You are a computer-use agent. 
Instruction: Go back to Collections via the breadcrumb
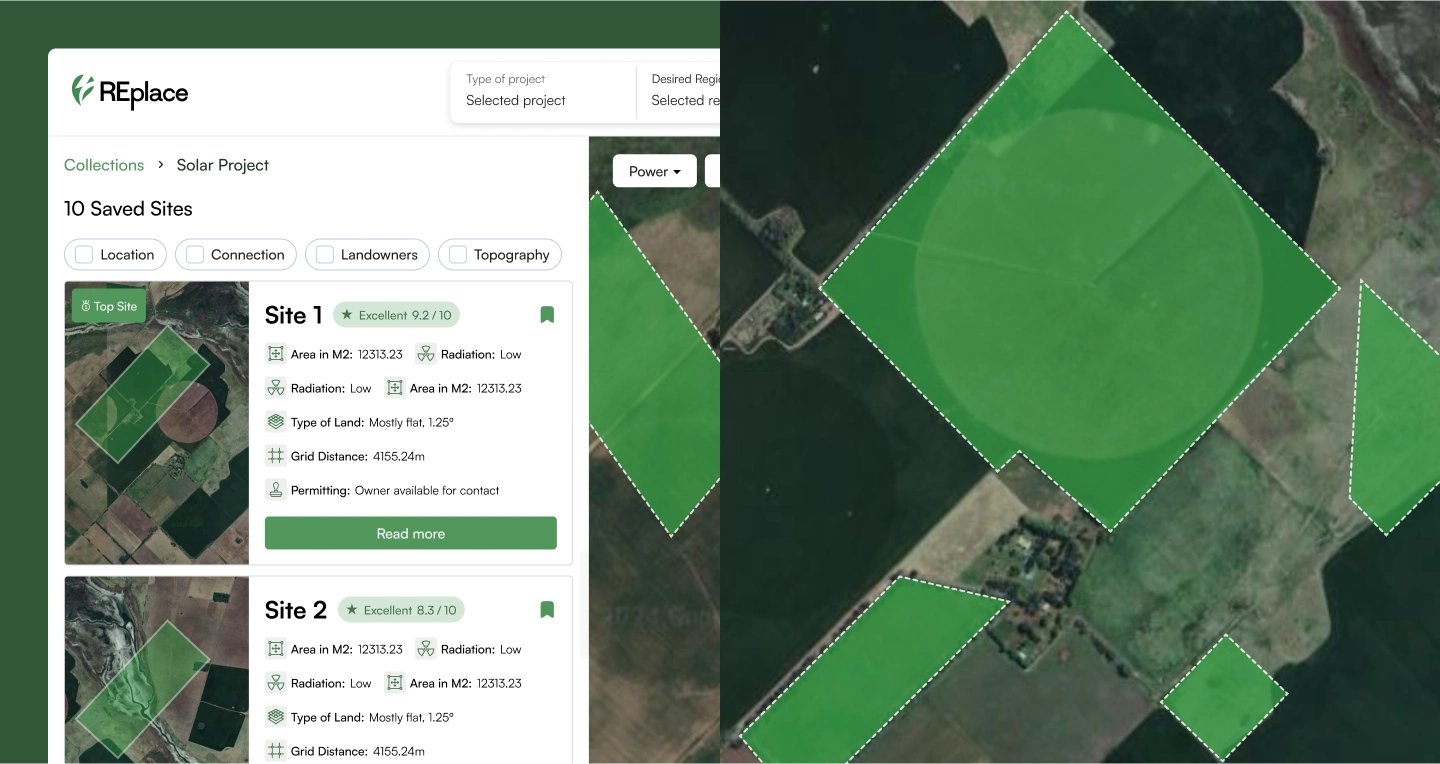click(104, 165)
